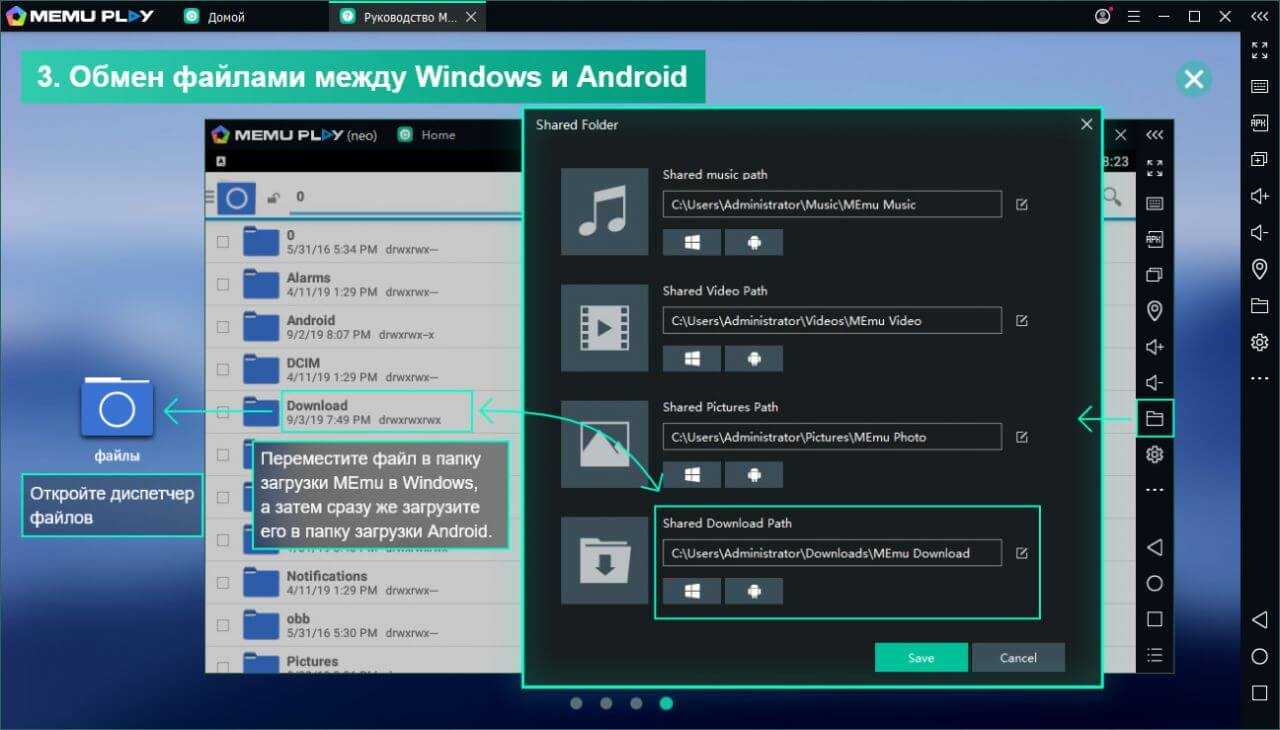Tap the Android home circle in outer sidebar
1280x730 pixels.
1259,657
